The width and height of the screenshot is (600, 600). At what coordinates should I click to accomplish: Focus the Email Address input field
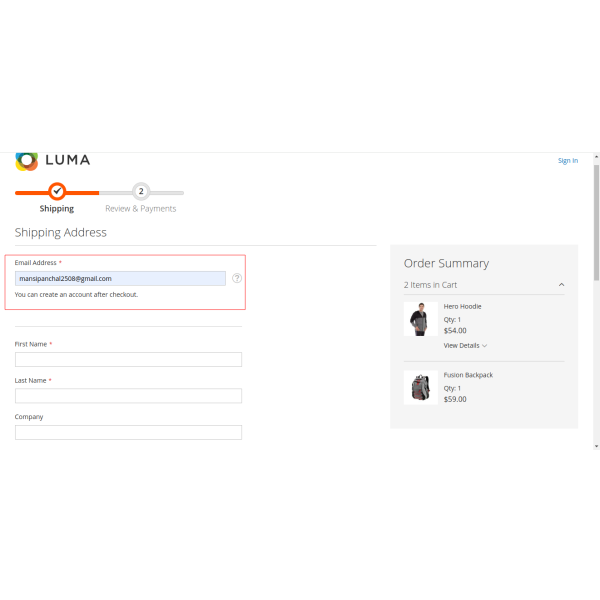(x=121, y=279)
